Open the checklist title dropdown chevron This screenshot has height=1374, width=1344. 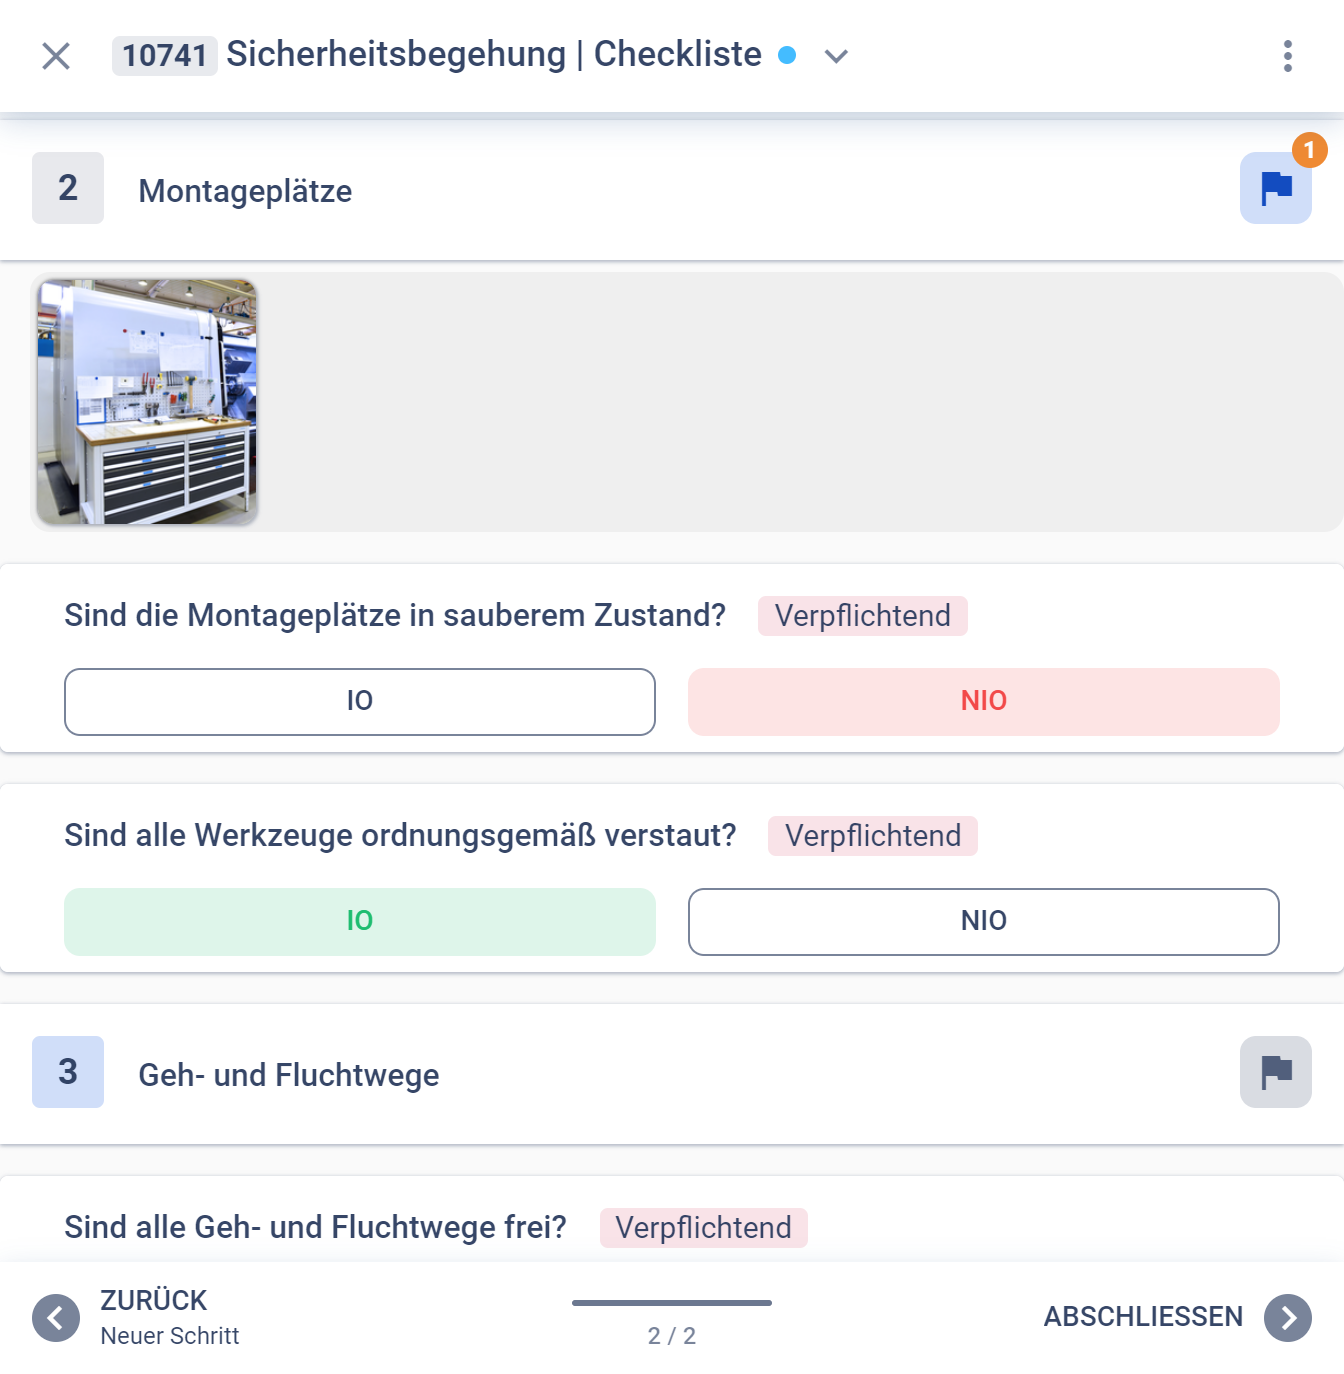coord(836,57)
